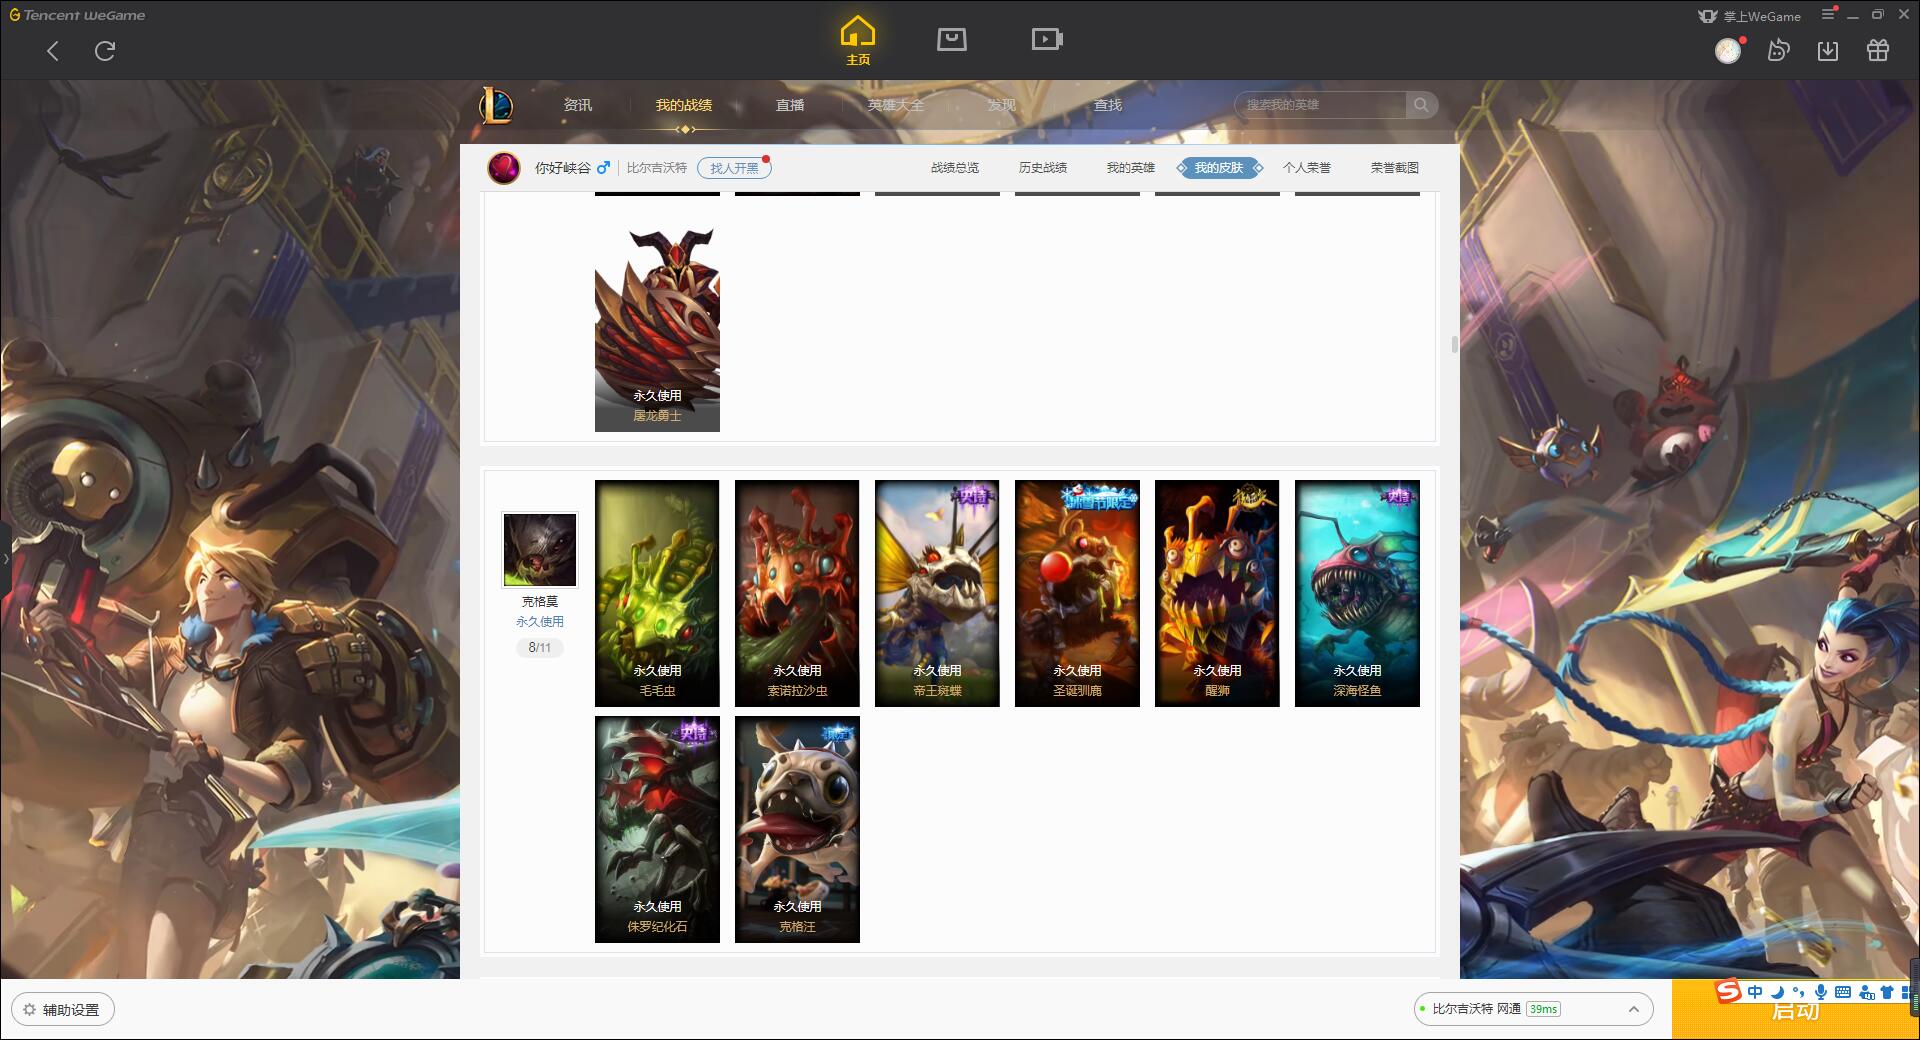Image resolution: width=1920 pixels, height=1040 pixels.
Task: Go back with the left arrow icon
Action: tap(53, 51)
